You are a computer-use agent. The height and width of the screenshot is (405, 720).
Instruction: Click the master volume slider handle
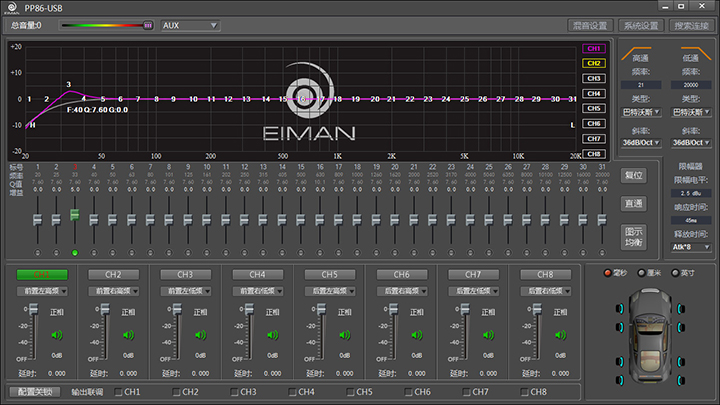[x=148, y=26]
